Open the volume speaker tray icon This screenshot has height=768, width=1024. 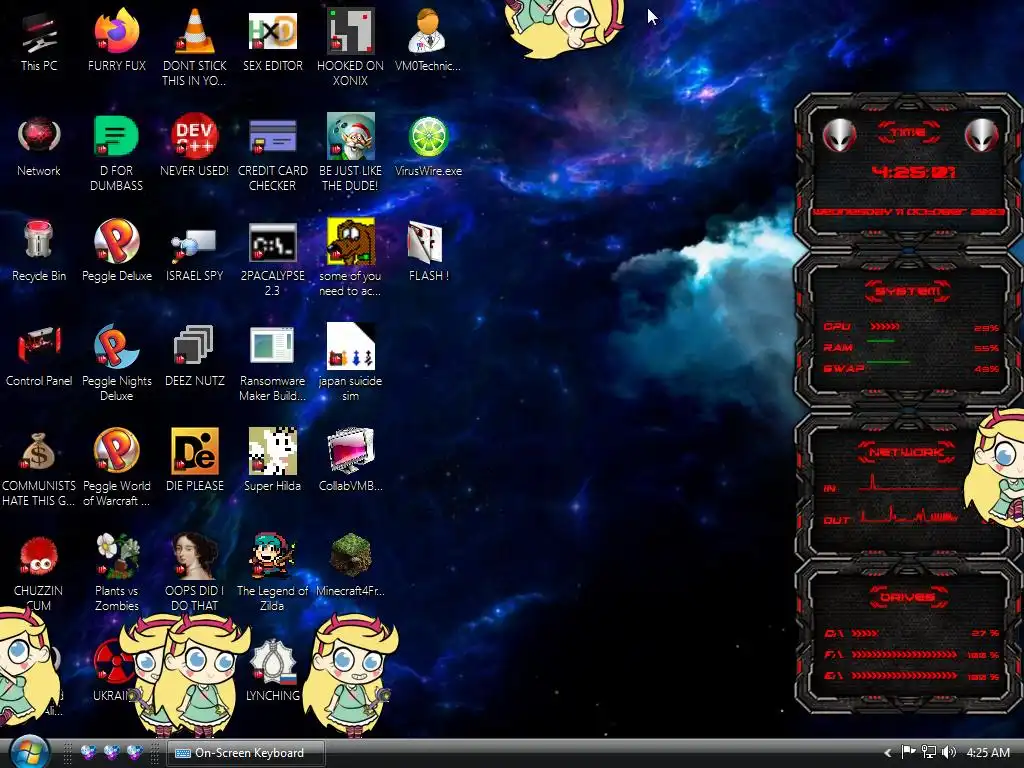949,752
